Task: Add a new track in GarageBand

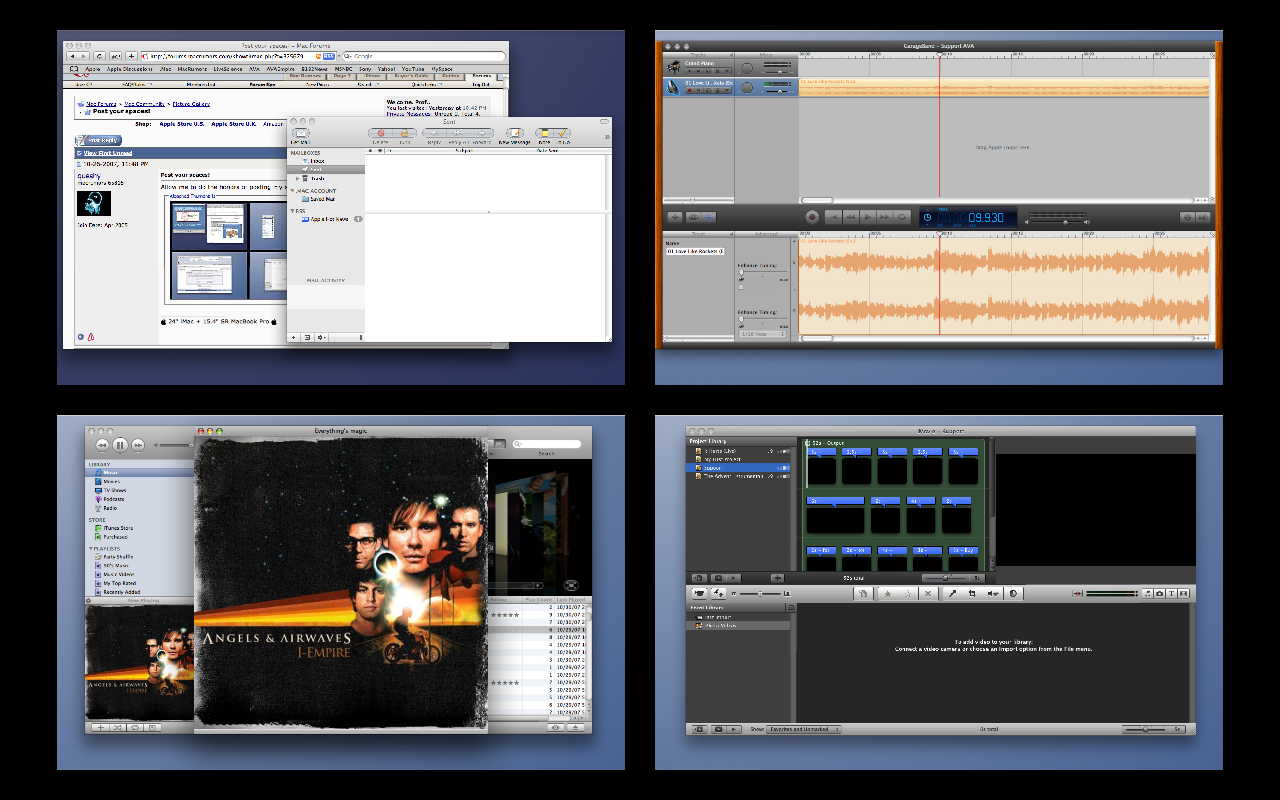Action: [x=675, y=216]
